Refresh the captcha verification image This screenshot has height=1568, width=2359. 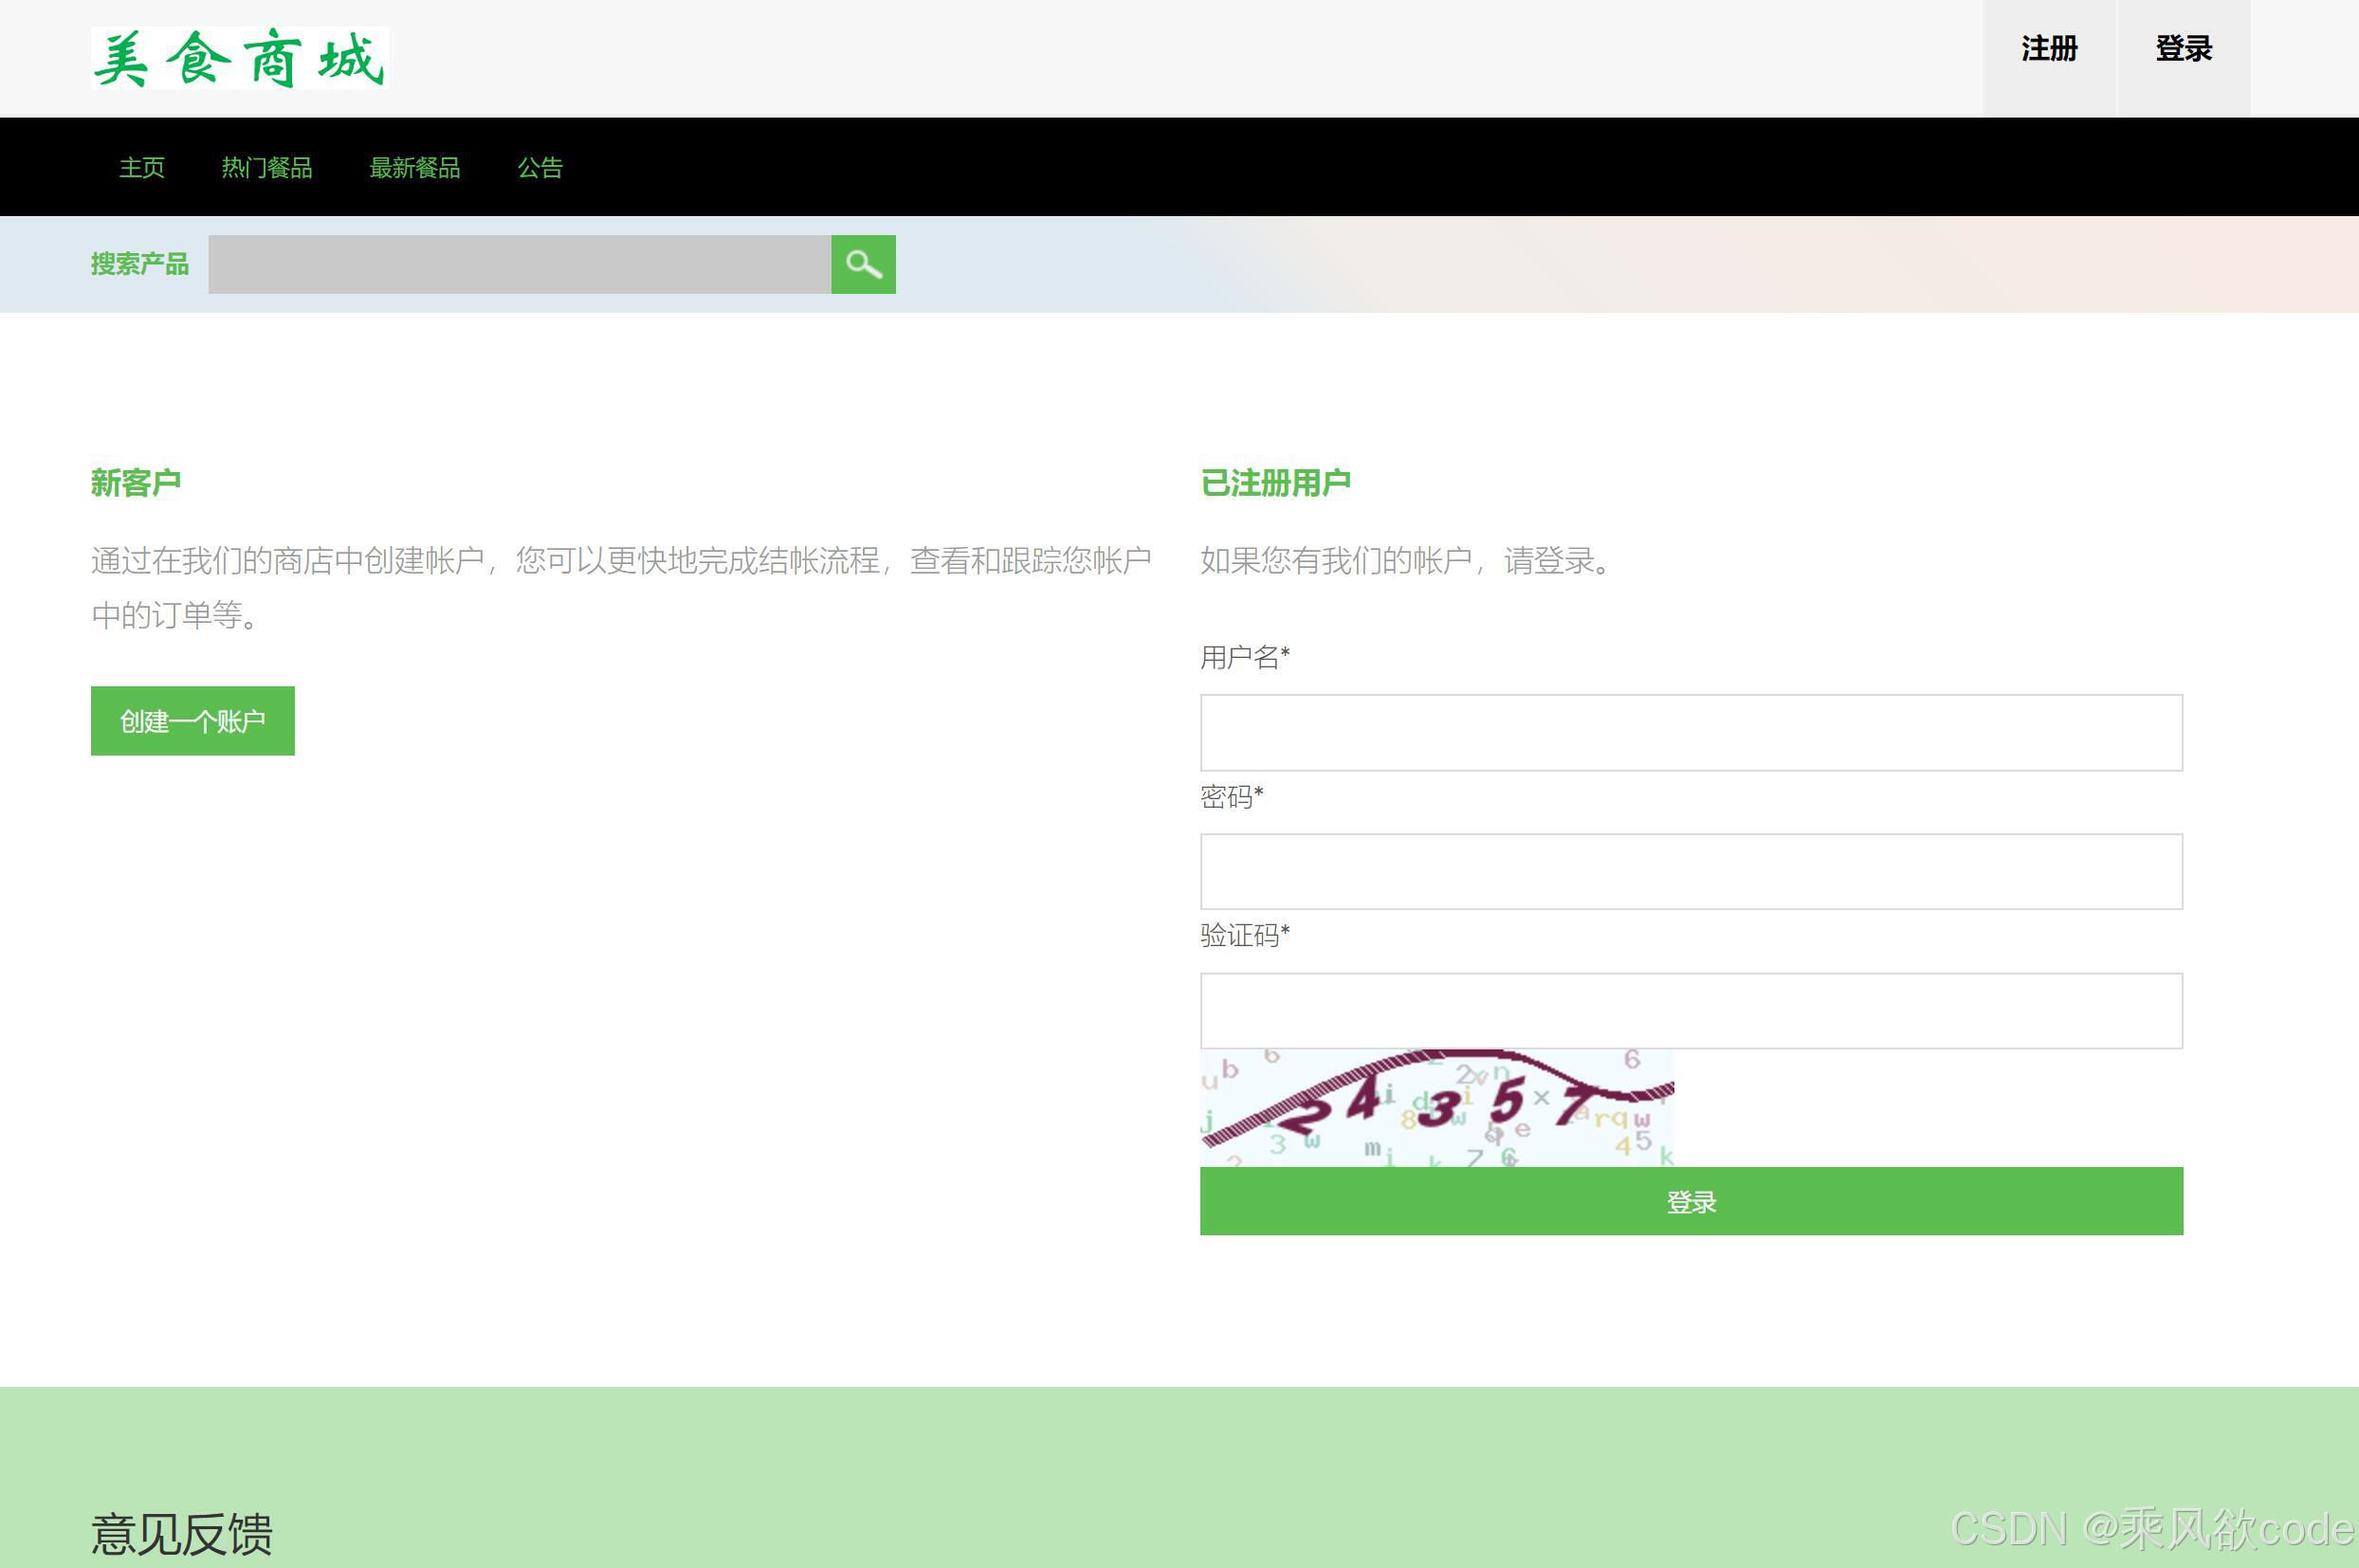1436,1107
